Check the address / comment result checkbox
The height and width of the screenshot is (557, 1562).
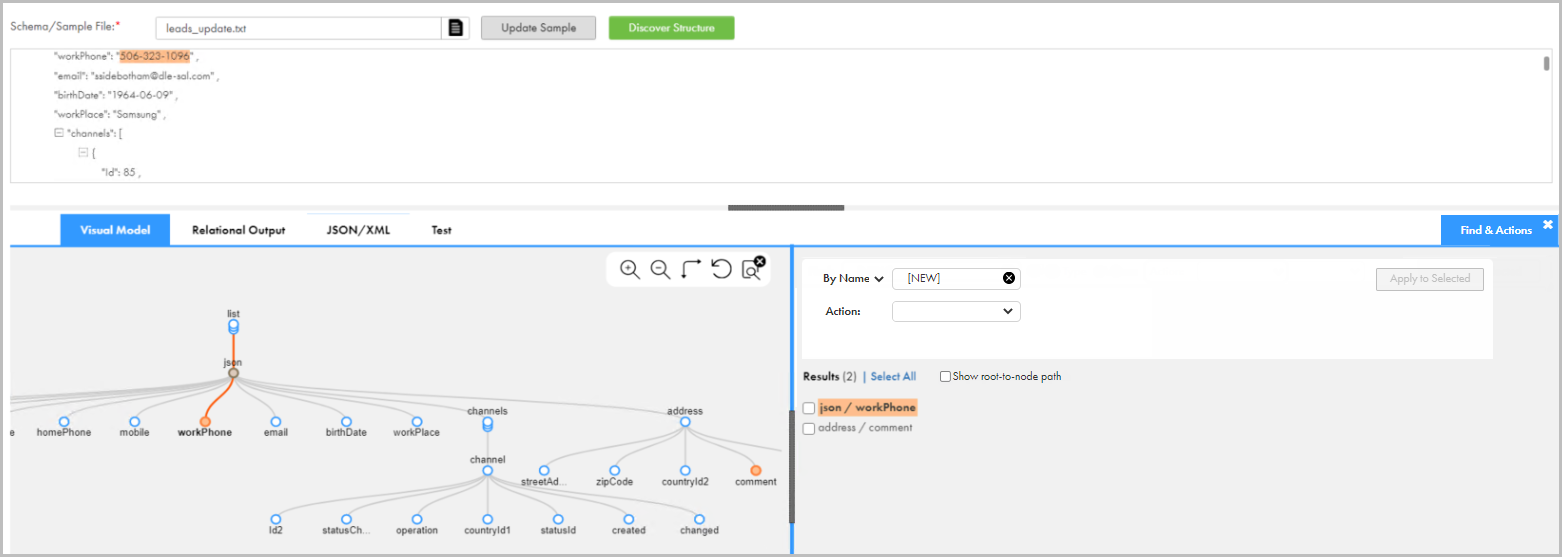click(809, 428)
